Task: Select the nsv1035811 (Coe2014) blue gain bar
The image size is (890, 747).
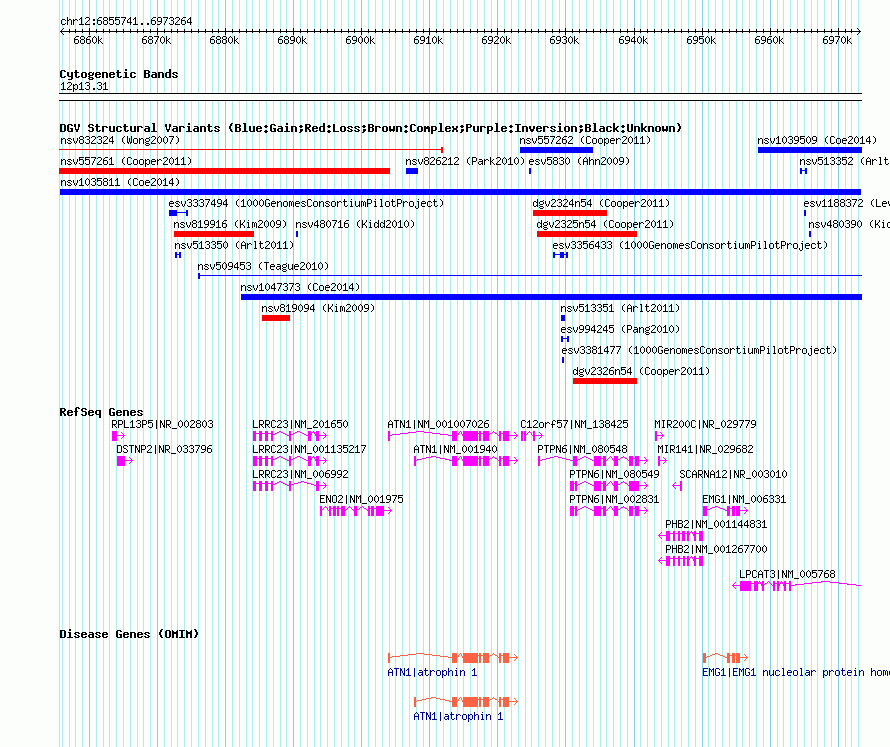Action: coord(460,192)
